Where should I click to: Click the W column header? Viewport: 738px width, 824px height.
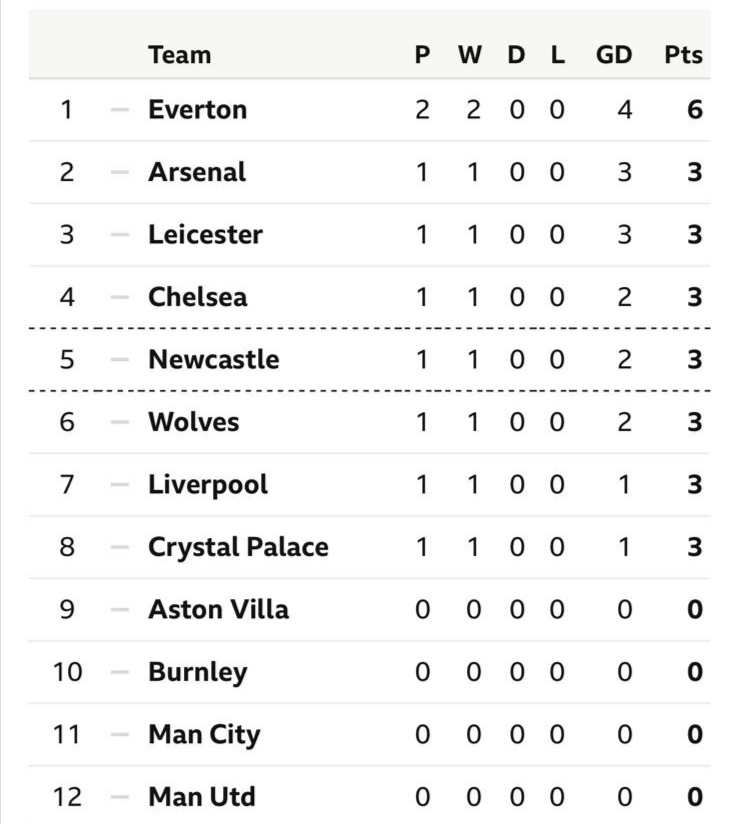[470, 55]
